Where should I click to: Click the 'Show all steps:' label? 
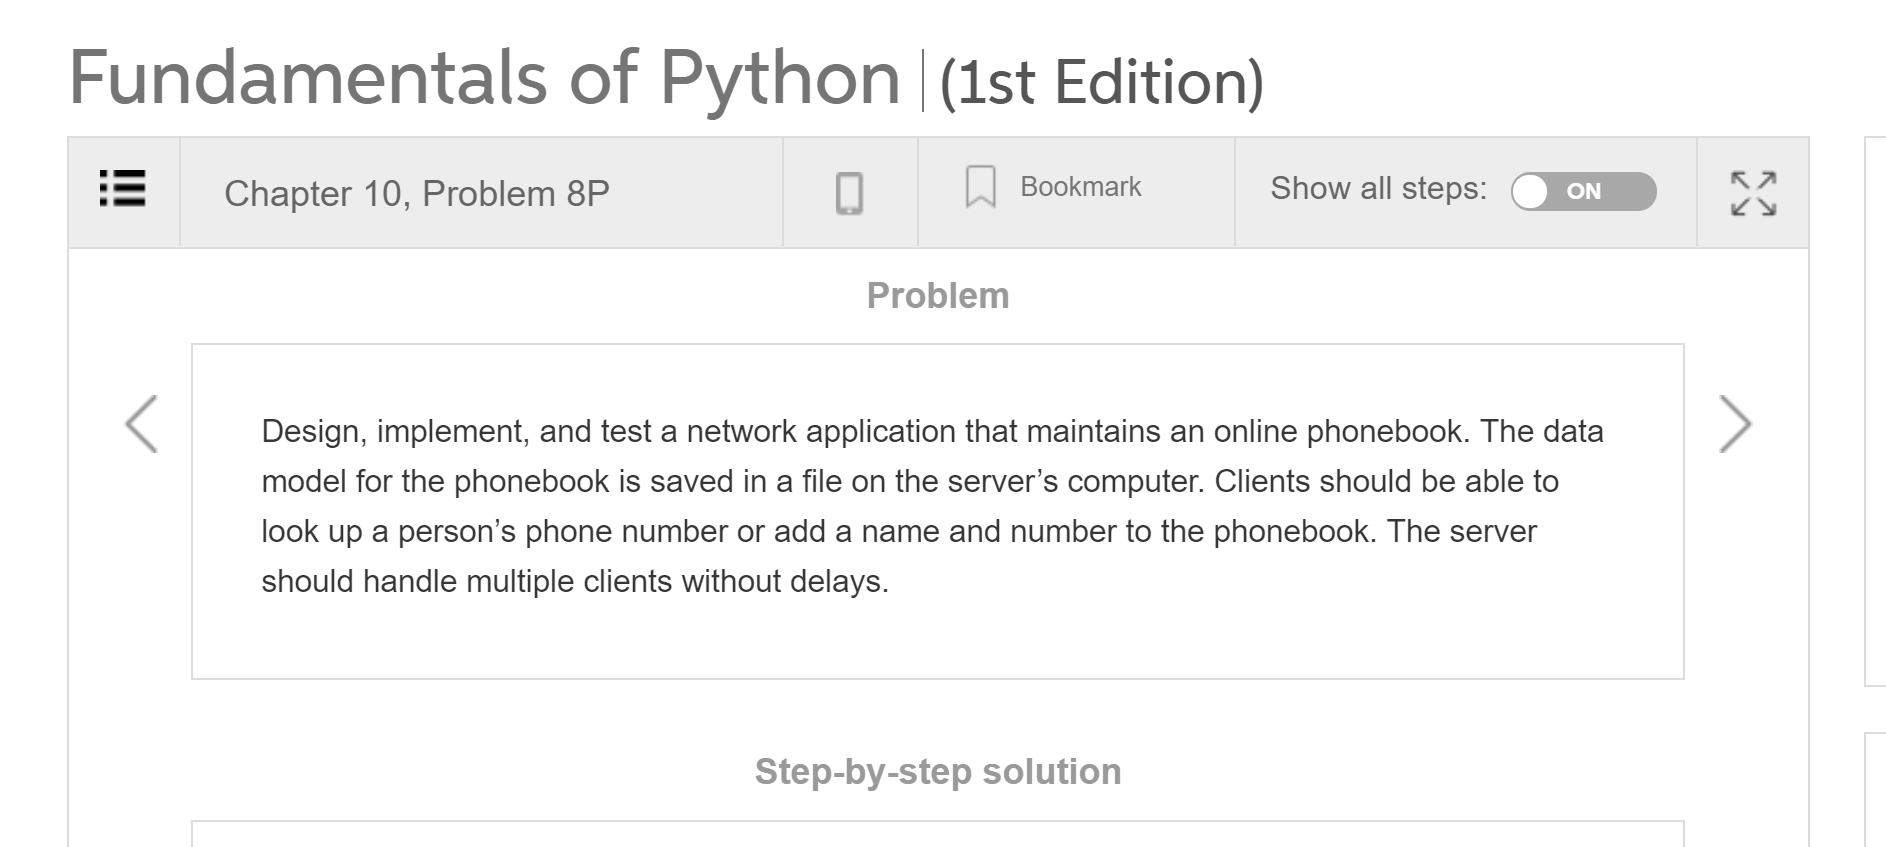tap(1378, 188)
